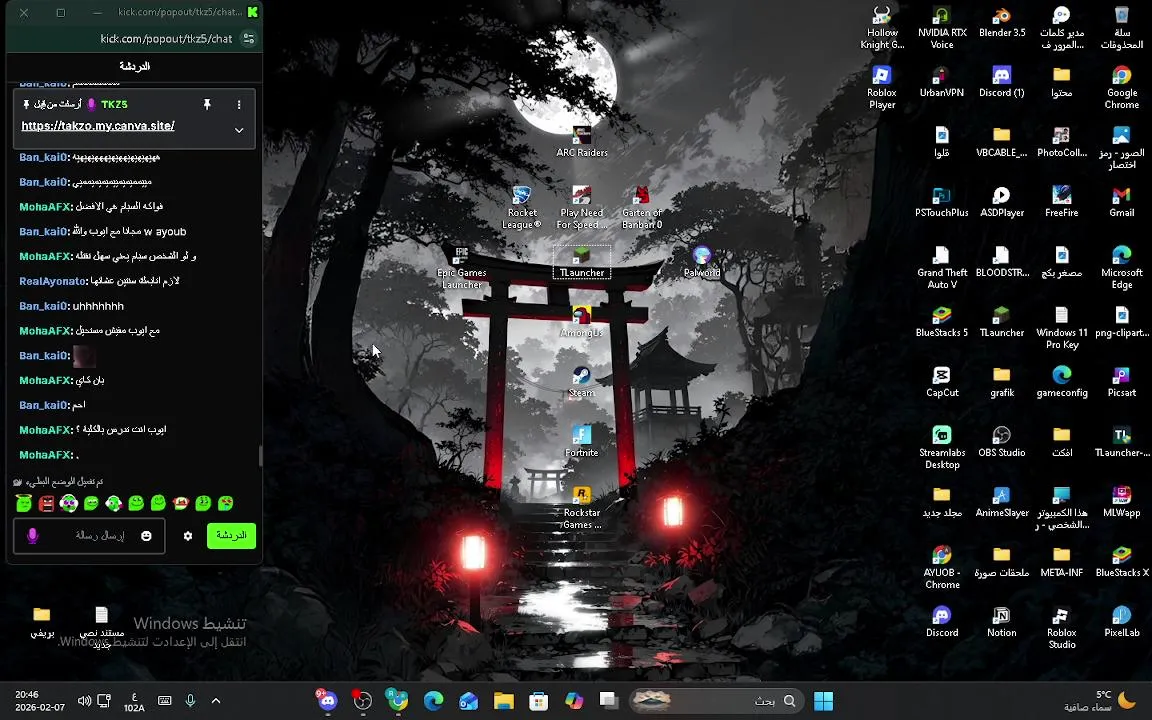Launch Roblox Studio desktop icon

point(1062,627)
